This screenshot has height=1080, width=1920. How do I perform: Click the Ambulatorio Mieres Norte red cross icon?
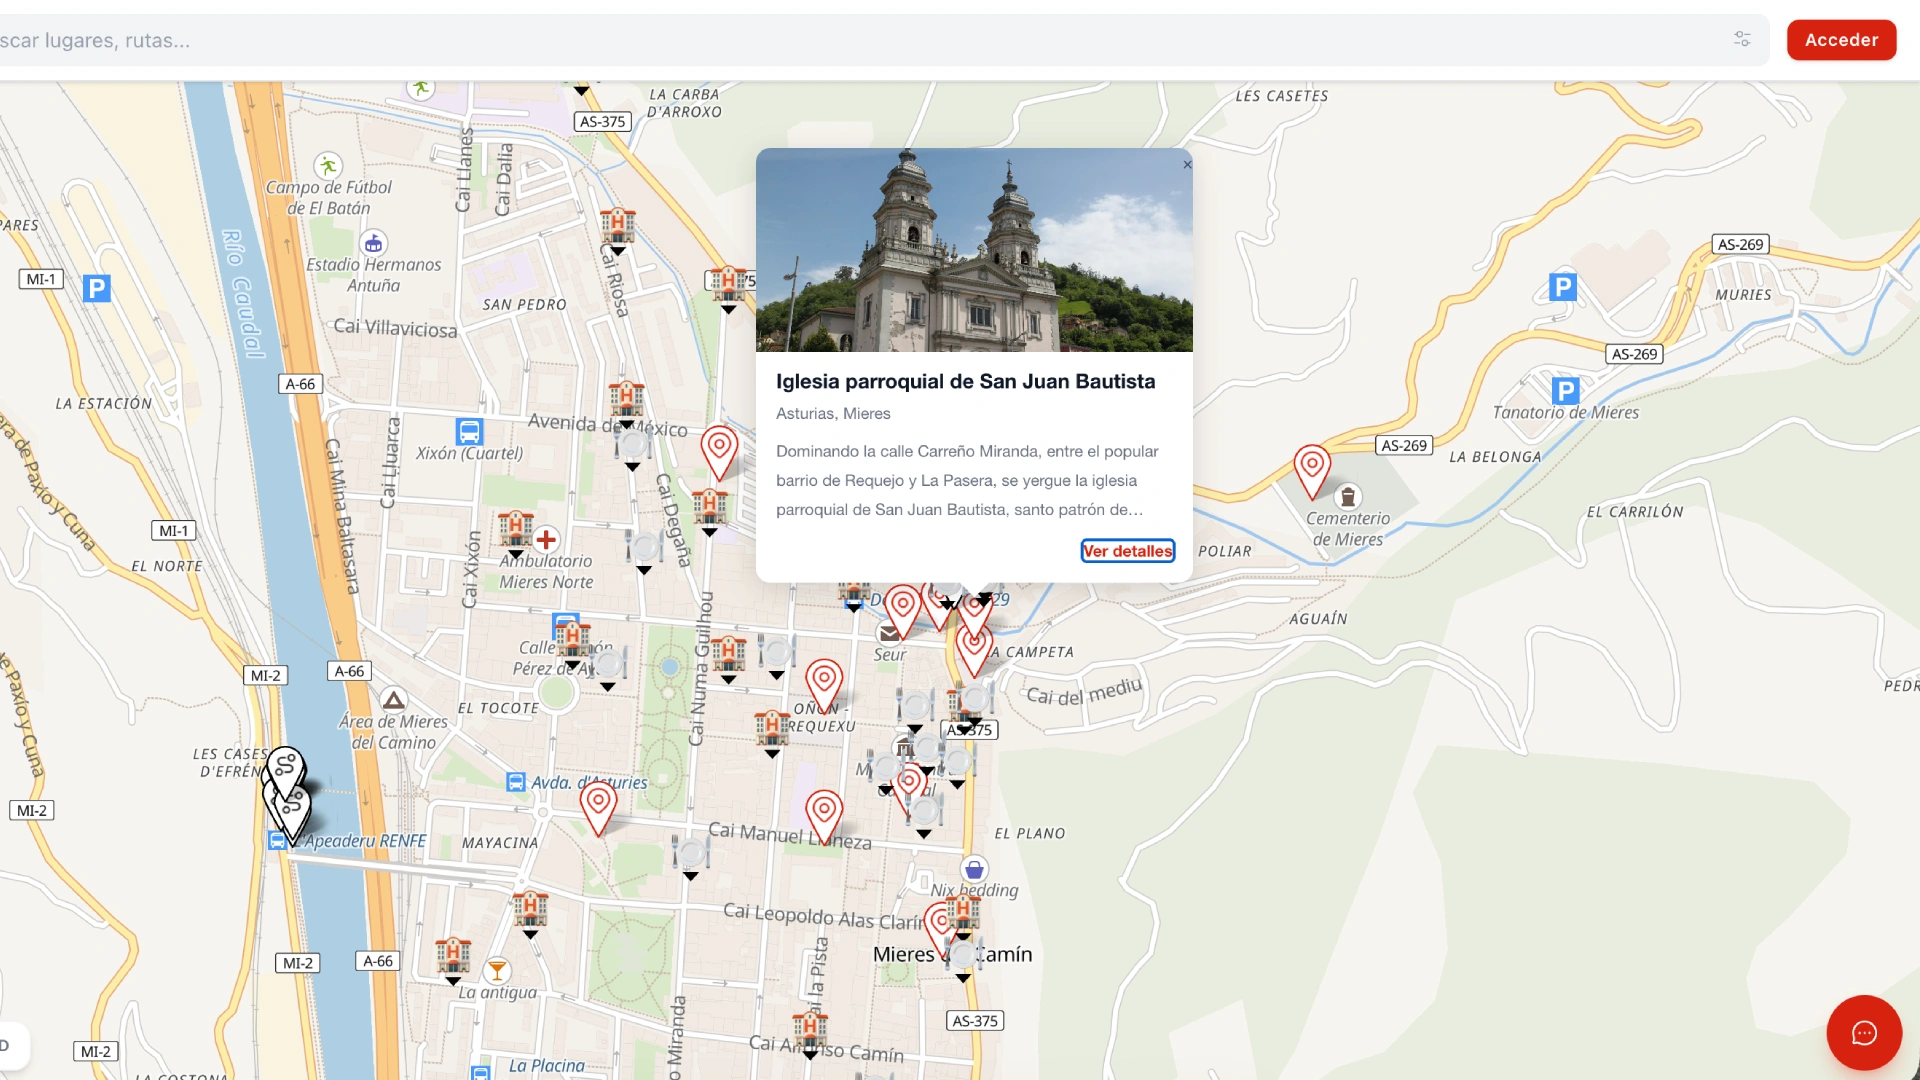[x=546, y=540]
